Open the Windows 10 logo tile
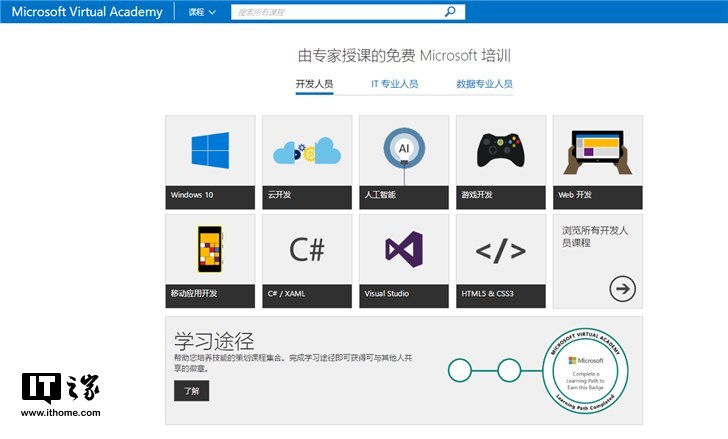Image resolution: width=728 pixels, height=439 pixels. pyautogui.click(x=210, y=150)
